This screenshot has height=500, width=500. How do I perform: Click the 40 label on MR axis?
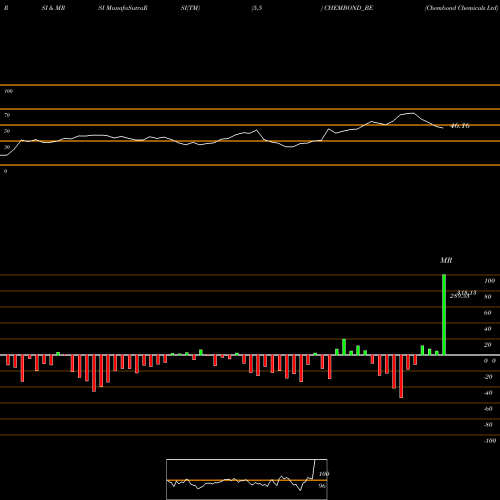point(488,329)
